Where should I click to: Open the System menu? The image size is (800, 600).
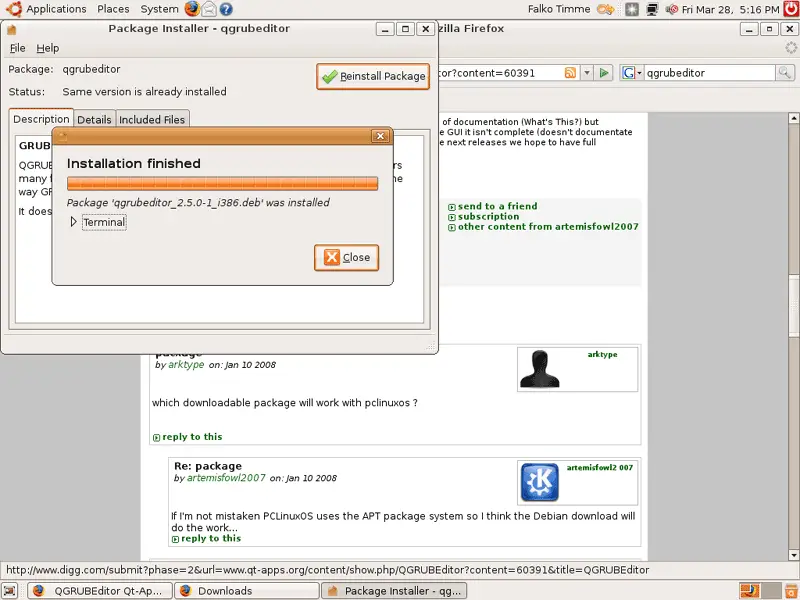tap(159, 9)
